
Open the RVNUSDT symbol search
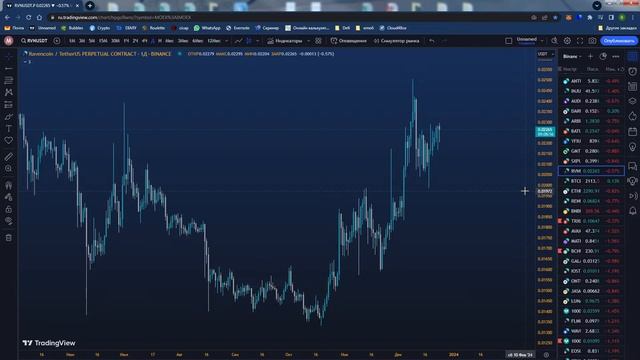coord(34,41)
